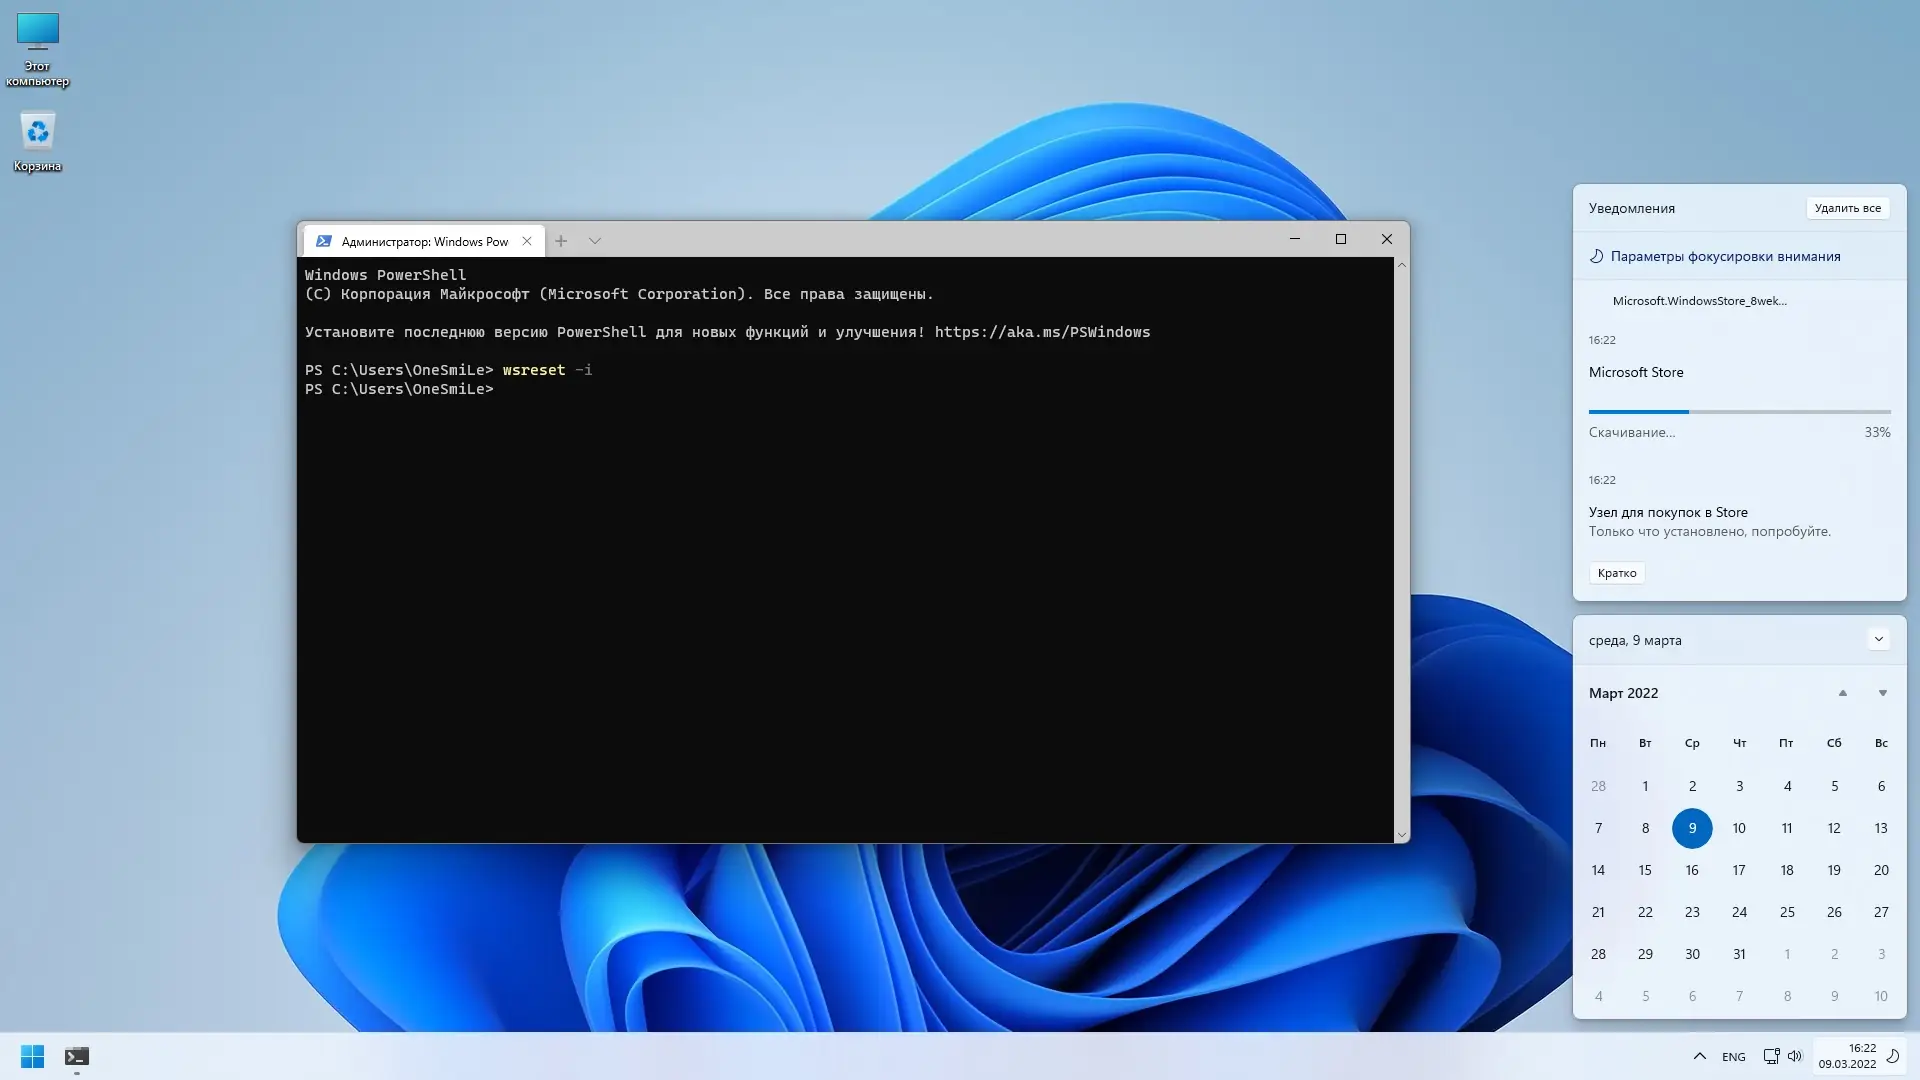This screenshot has width=1920, height=1080.
Task: Close the PowerShell tab with its X
Action: point(527,241)
